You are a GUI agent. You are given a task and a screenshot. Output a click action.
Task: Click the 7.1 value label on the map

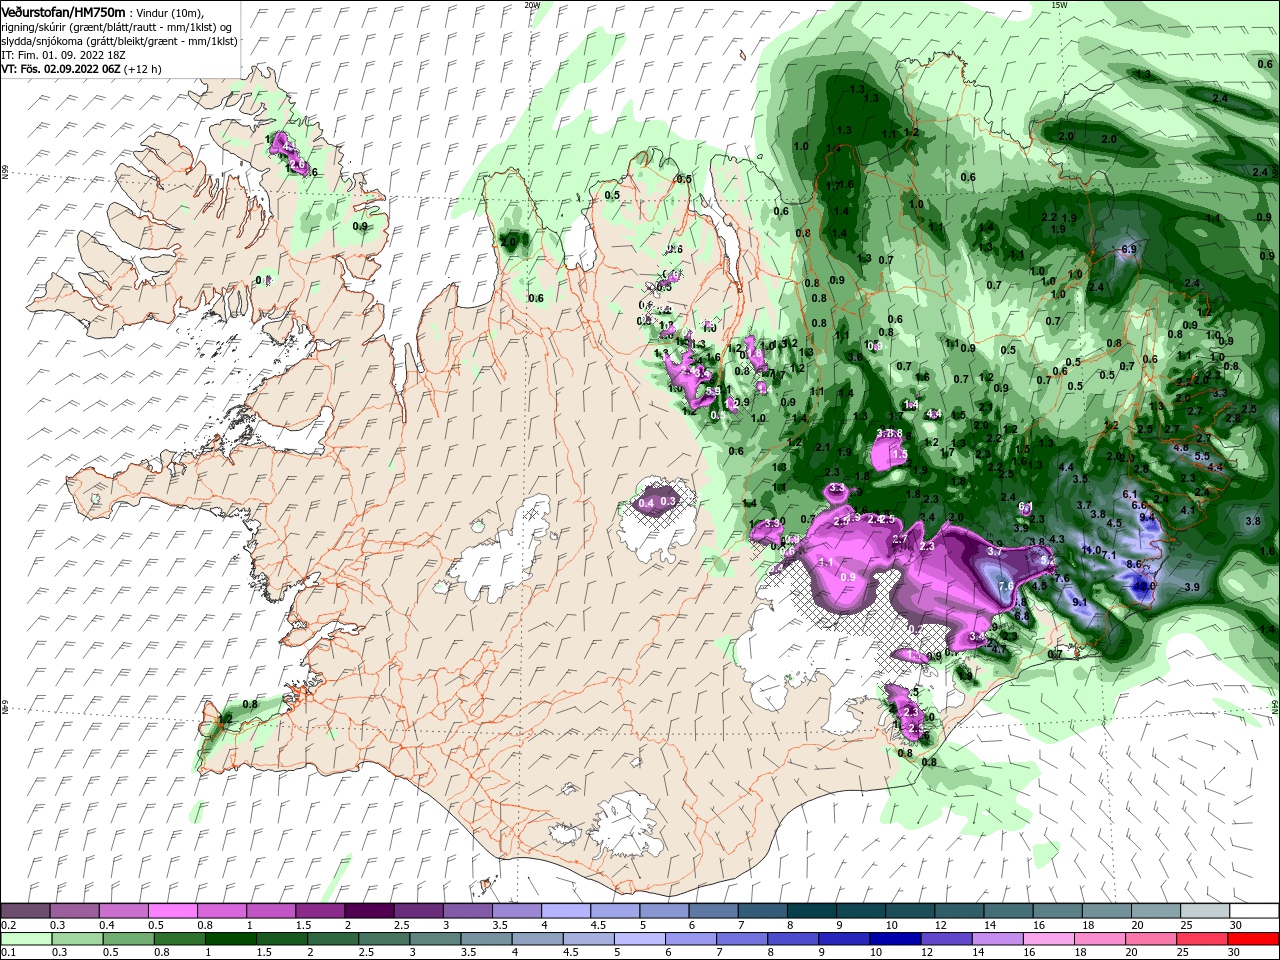click(x=1109, y=555)
